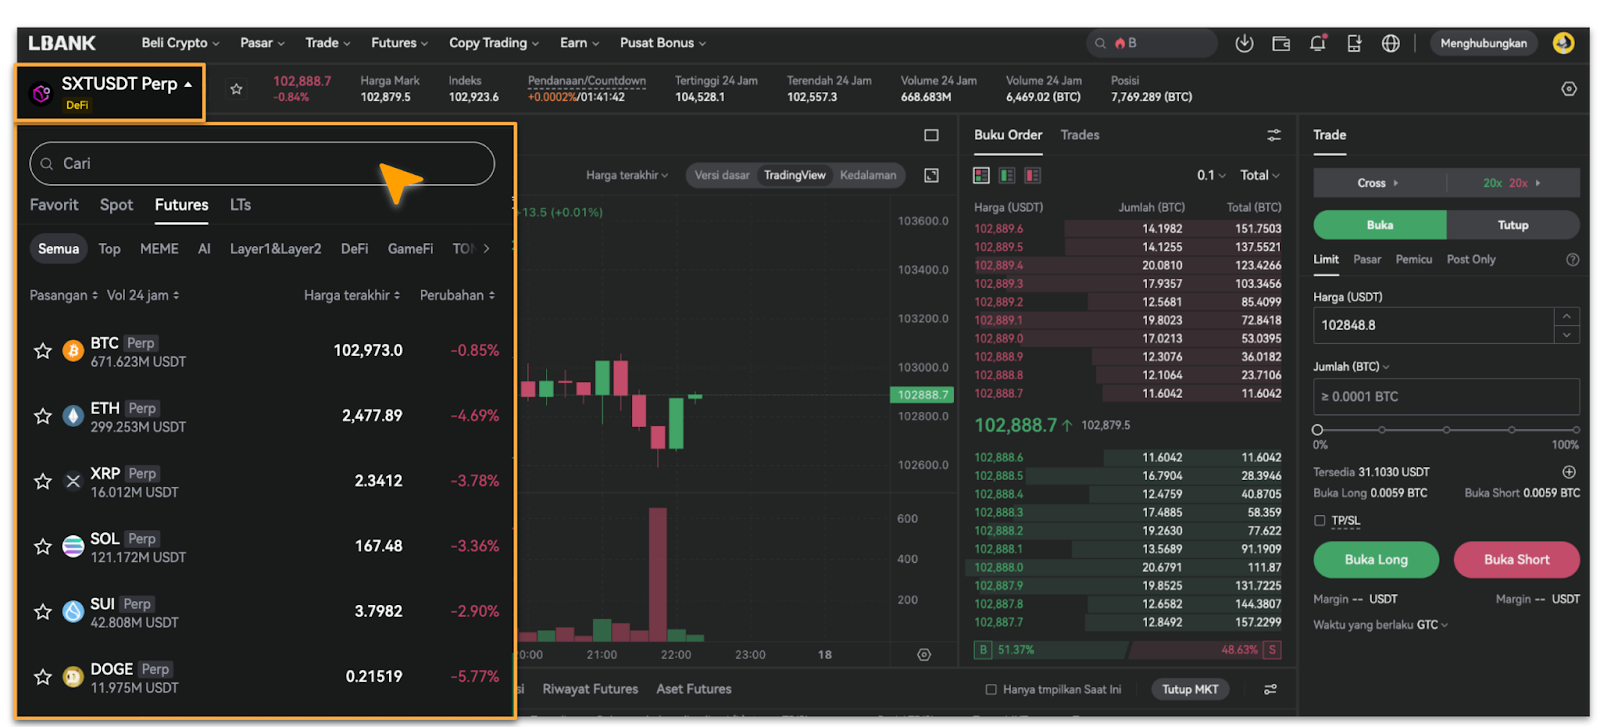Click the plus icon to add funds

tap(1569, 472)
